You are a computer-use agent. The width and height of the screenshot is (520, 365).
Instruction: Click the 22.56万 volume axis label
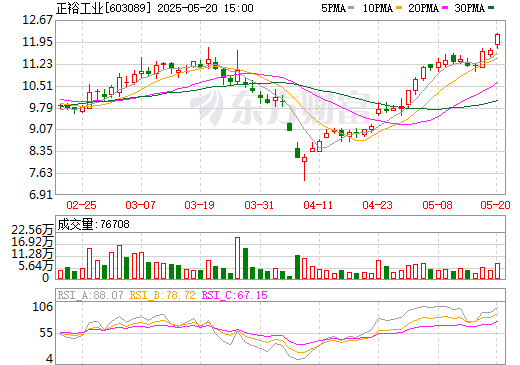32,230
